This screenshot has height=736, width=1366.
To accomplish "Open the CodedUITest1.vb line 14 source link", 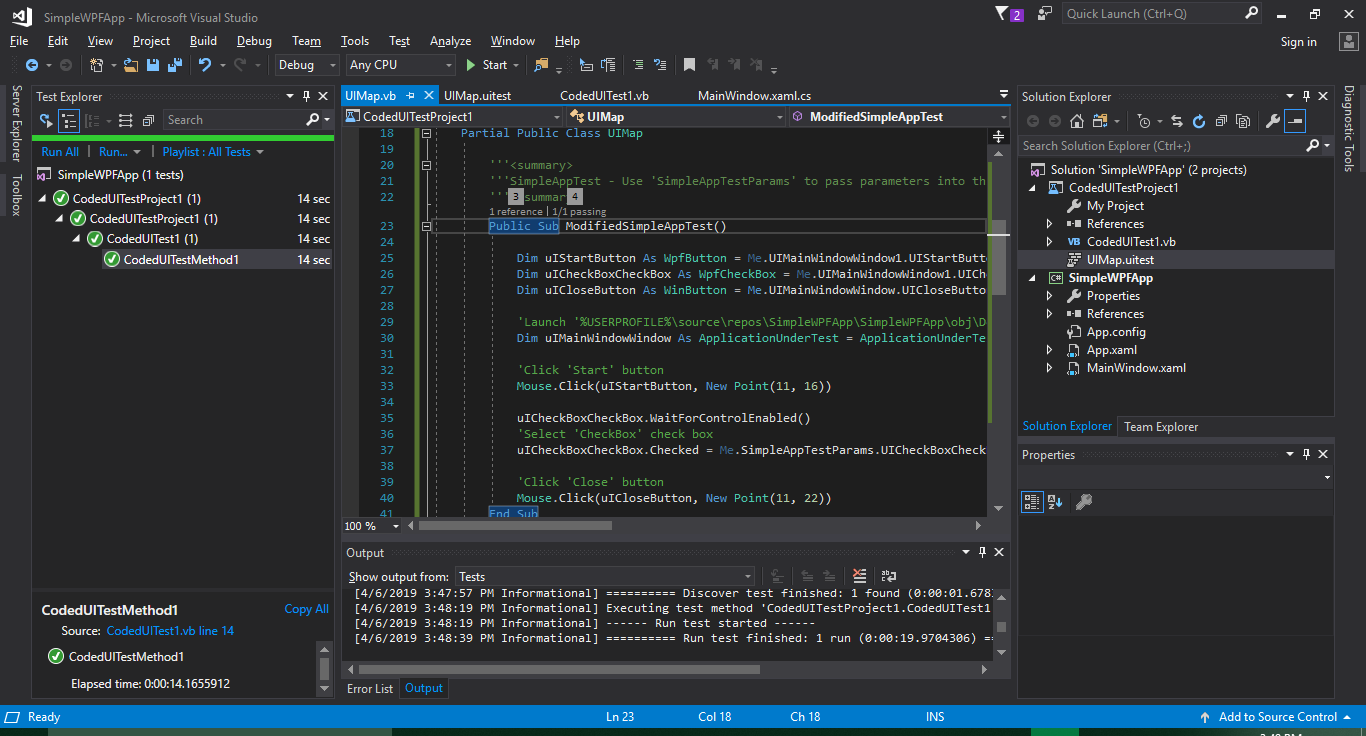I will tap(170, 631).
